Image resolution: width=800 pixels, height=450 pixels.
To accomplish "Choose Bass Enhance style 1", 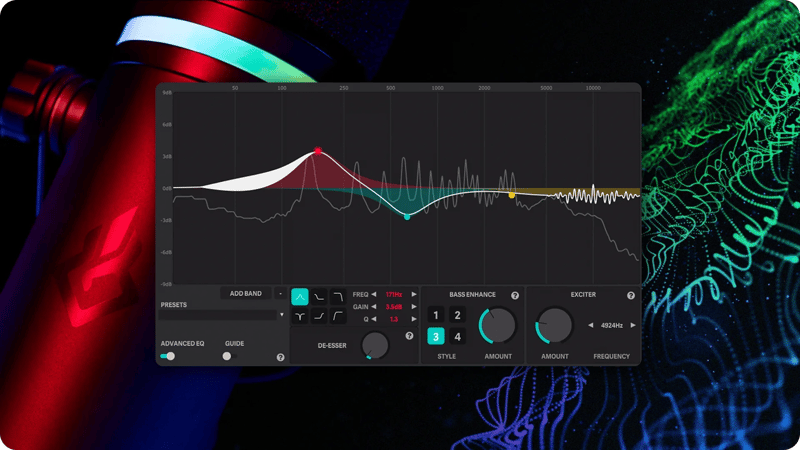I will [x=436, y=315].
